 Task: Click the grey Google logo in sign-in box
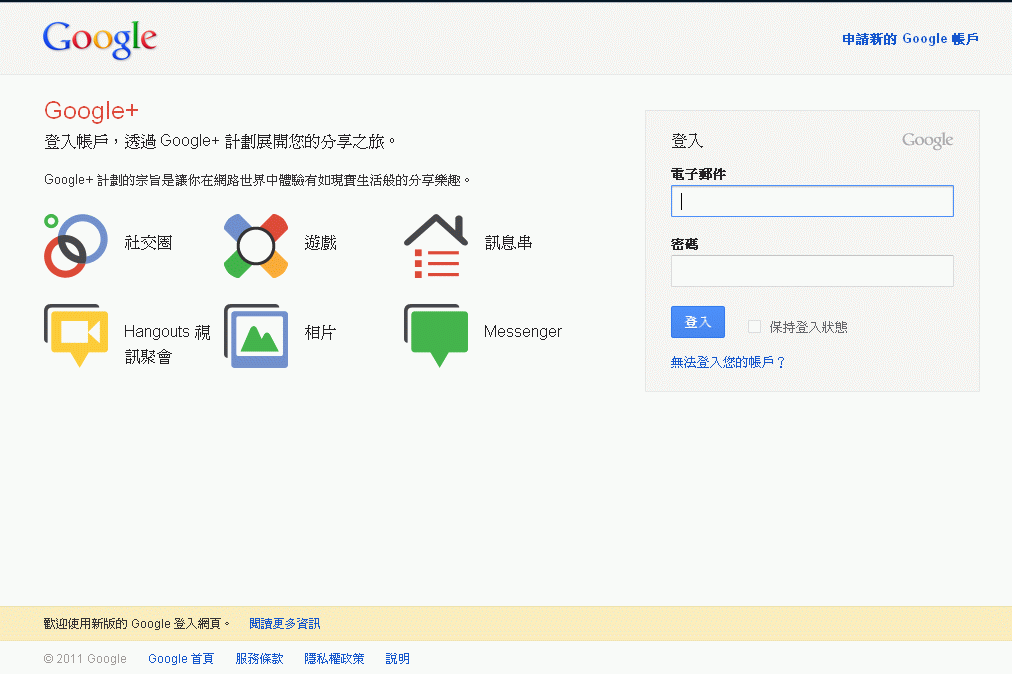[x=927, y=140]
